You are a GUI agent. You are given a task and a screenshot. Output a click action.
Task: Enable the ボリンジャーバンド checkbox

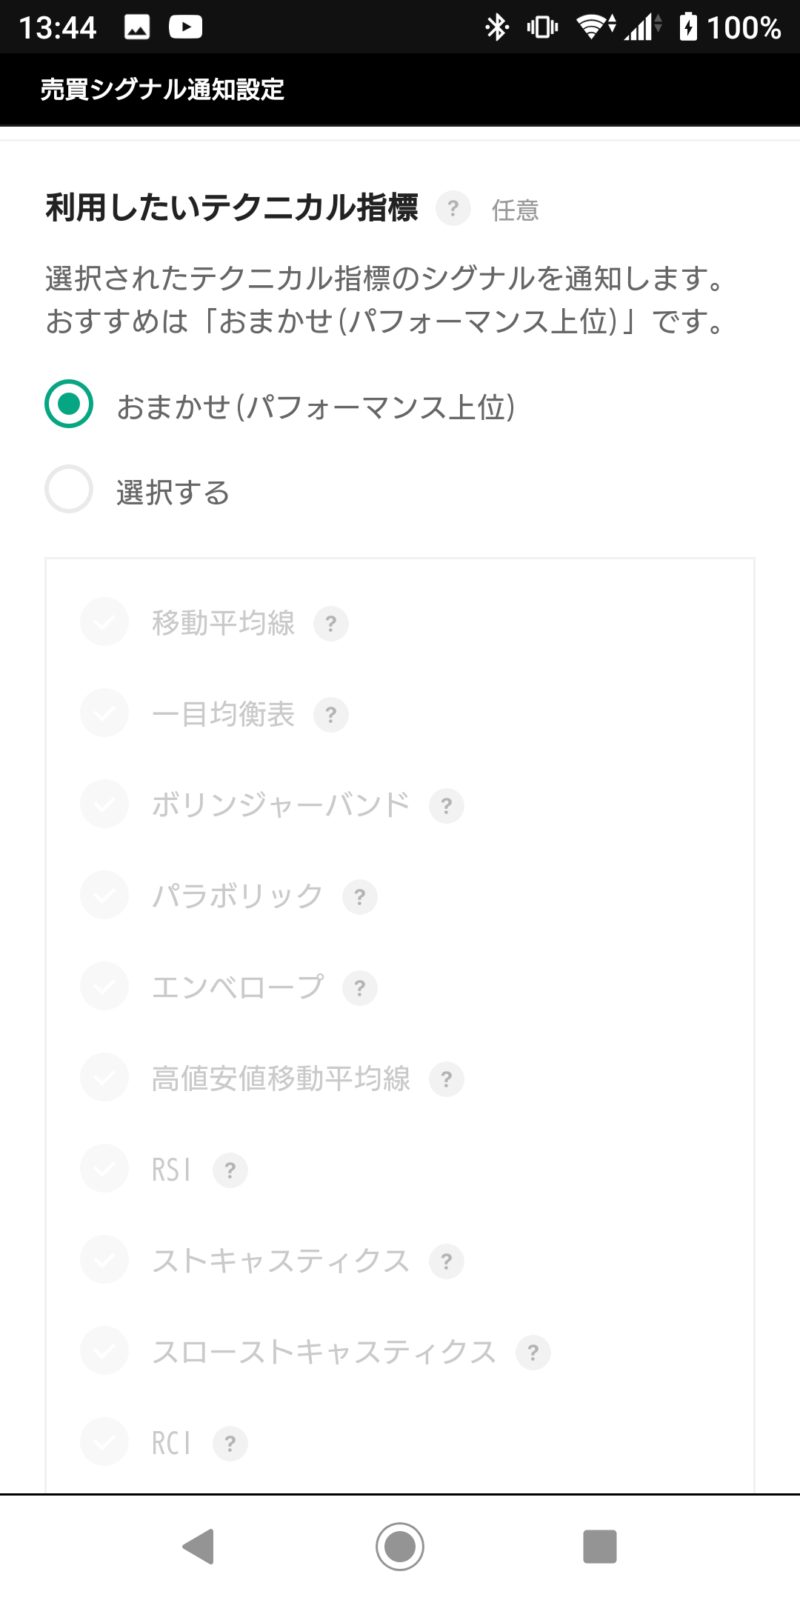pyautogui.click(x=105, y=805)
